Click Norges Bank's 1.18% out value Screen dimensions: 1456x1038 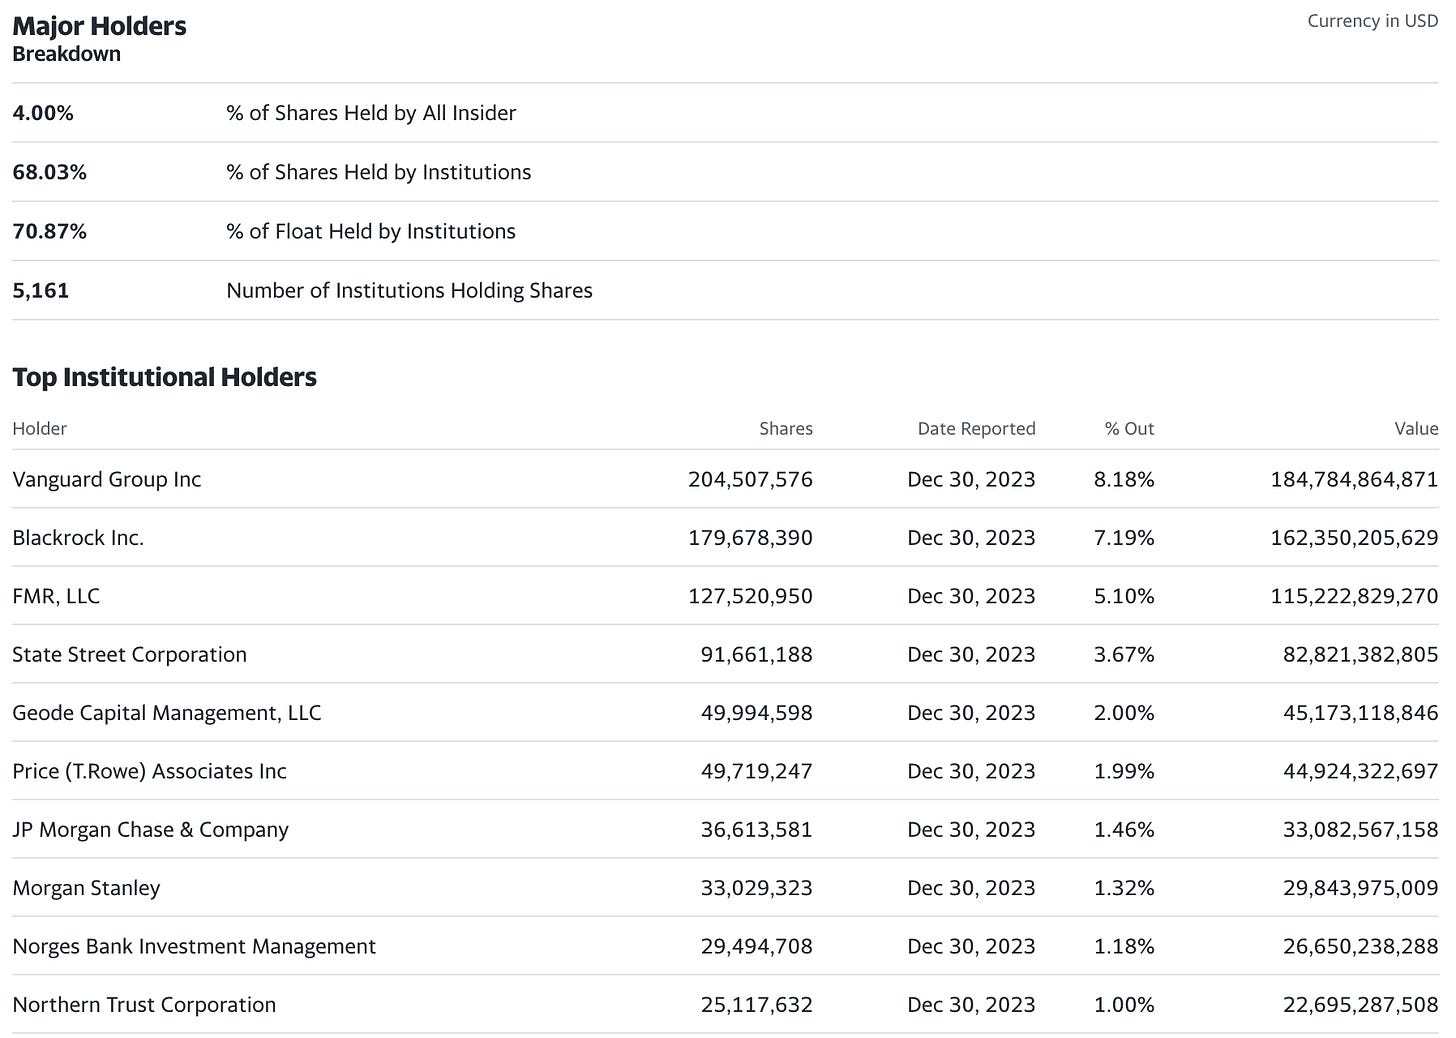[1124, 946]
